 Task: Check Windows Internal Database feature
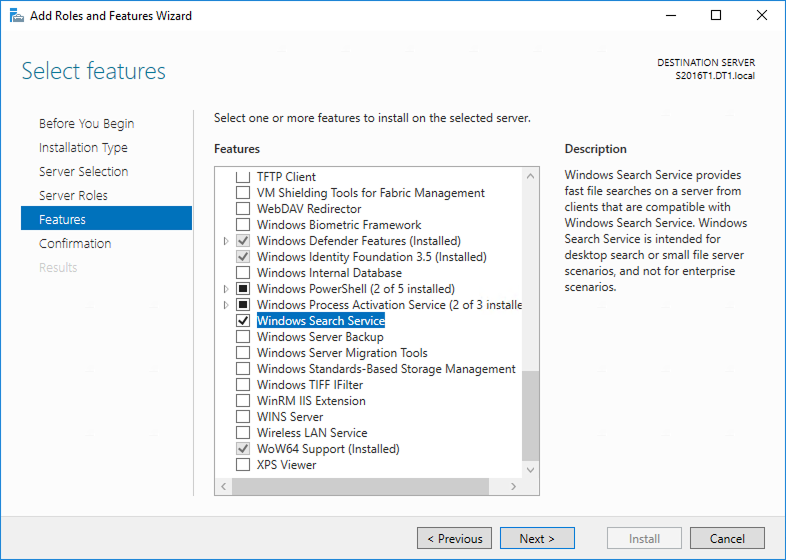243,273
